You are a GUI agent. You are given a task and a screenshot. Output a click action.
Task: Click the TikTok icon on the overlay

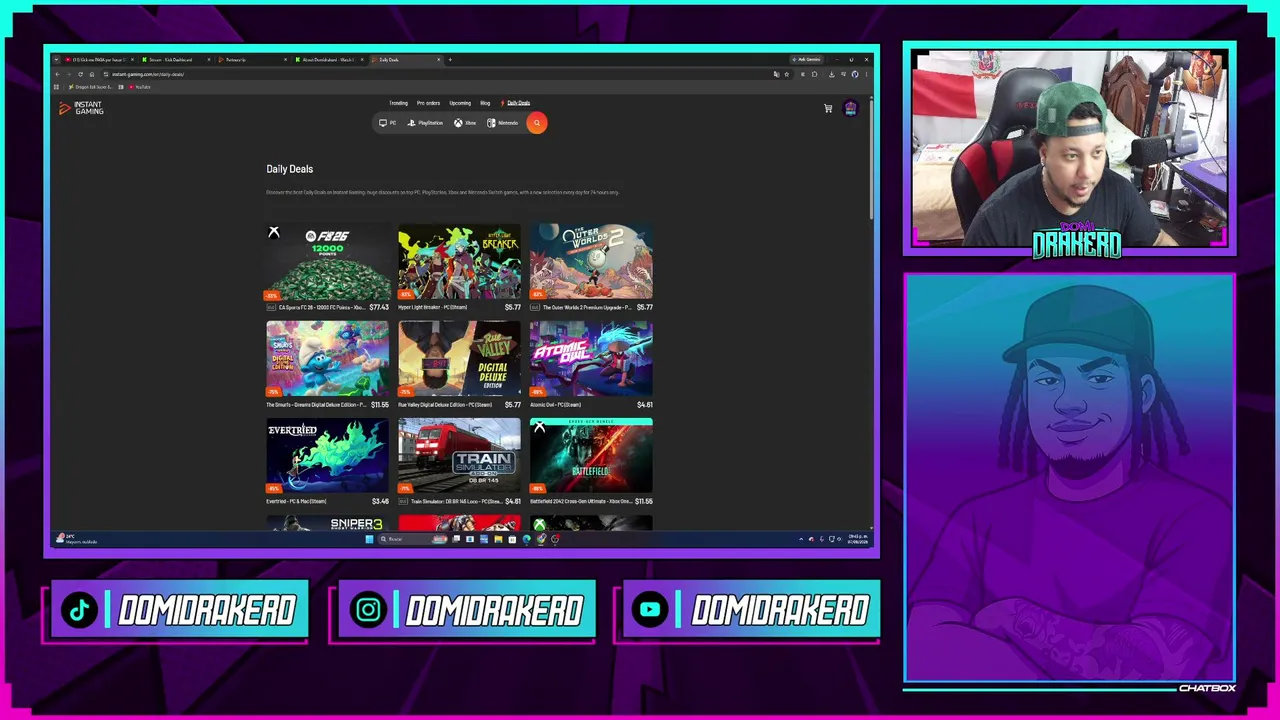click(x=80, y=610)
